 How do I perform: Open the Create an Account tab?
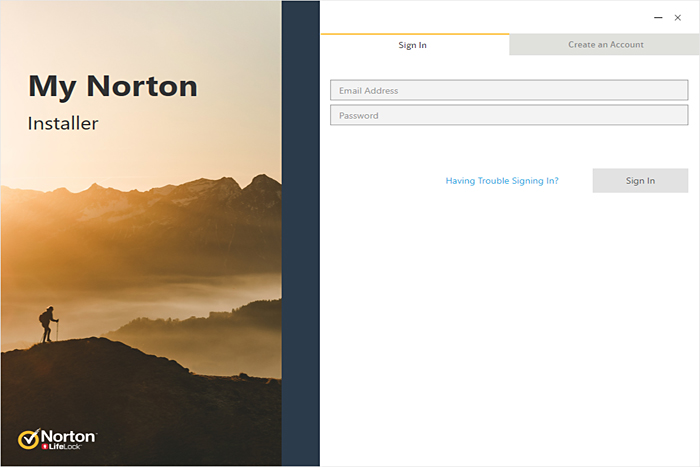[605, 45]
